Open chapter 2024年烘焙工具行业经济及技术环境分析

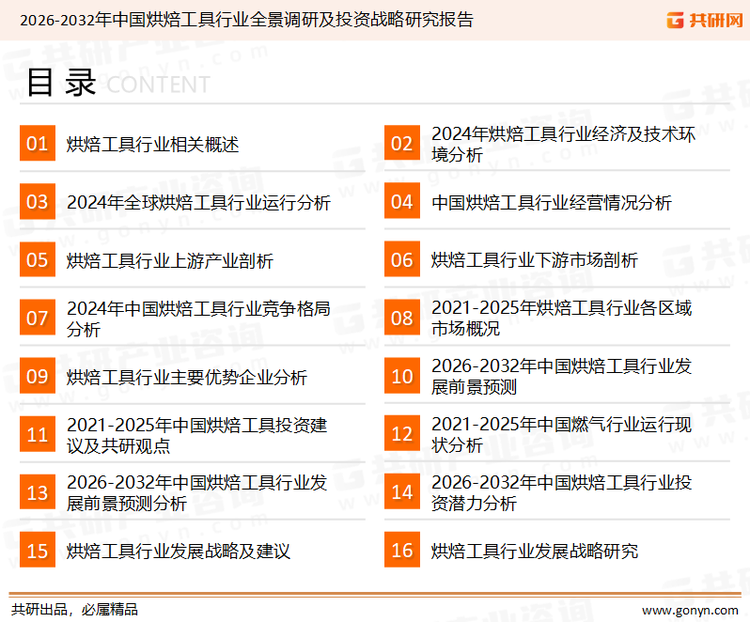[563, 144]
